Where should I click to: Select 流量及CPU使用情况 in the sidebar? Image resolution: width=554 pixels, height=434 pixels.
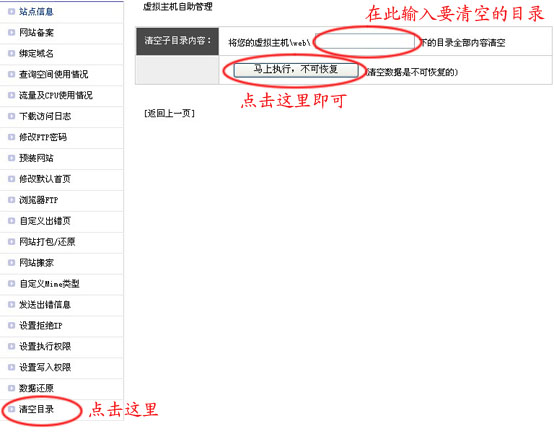56,95
